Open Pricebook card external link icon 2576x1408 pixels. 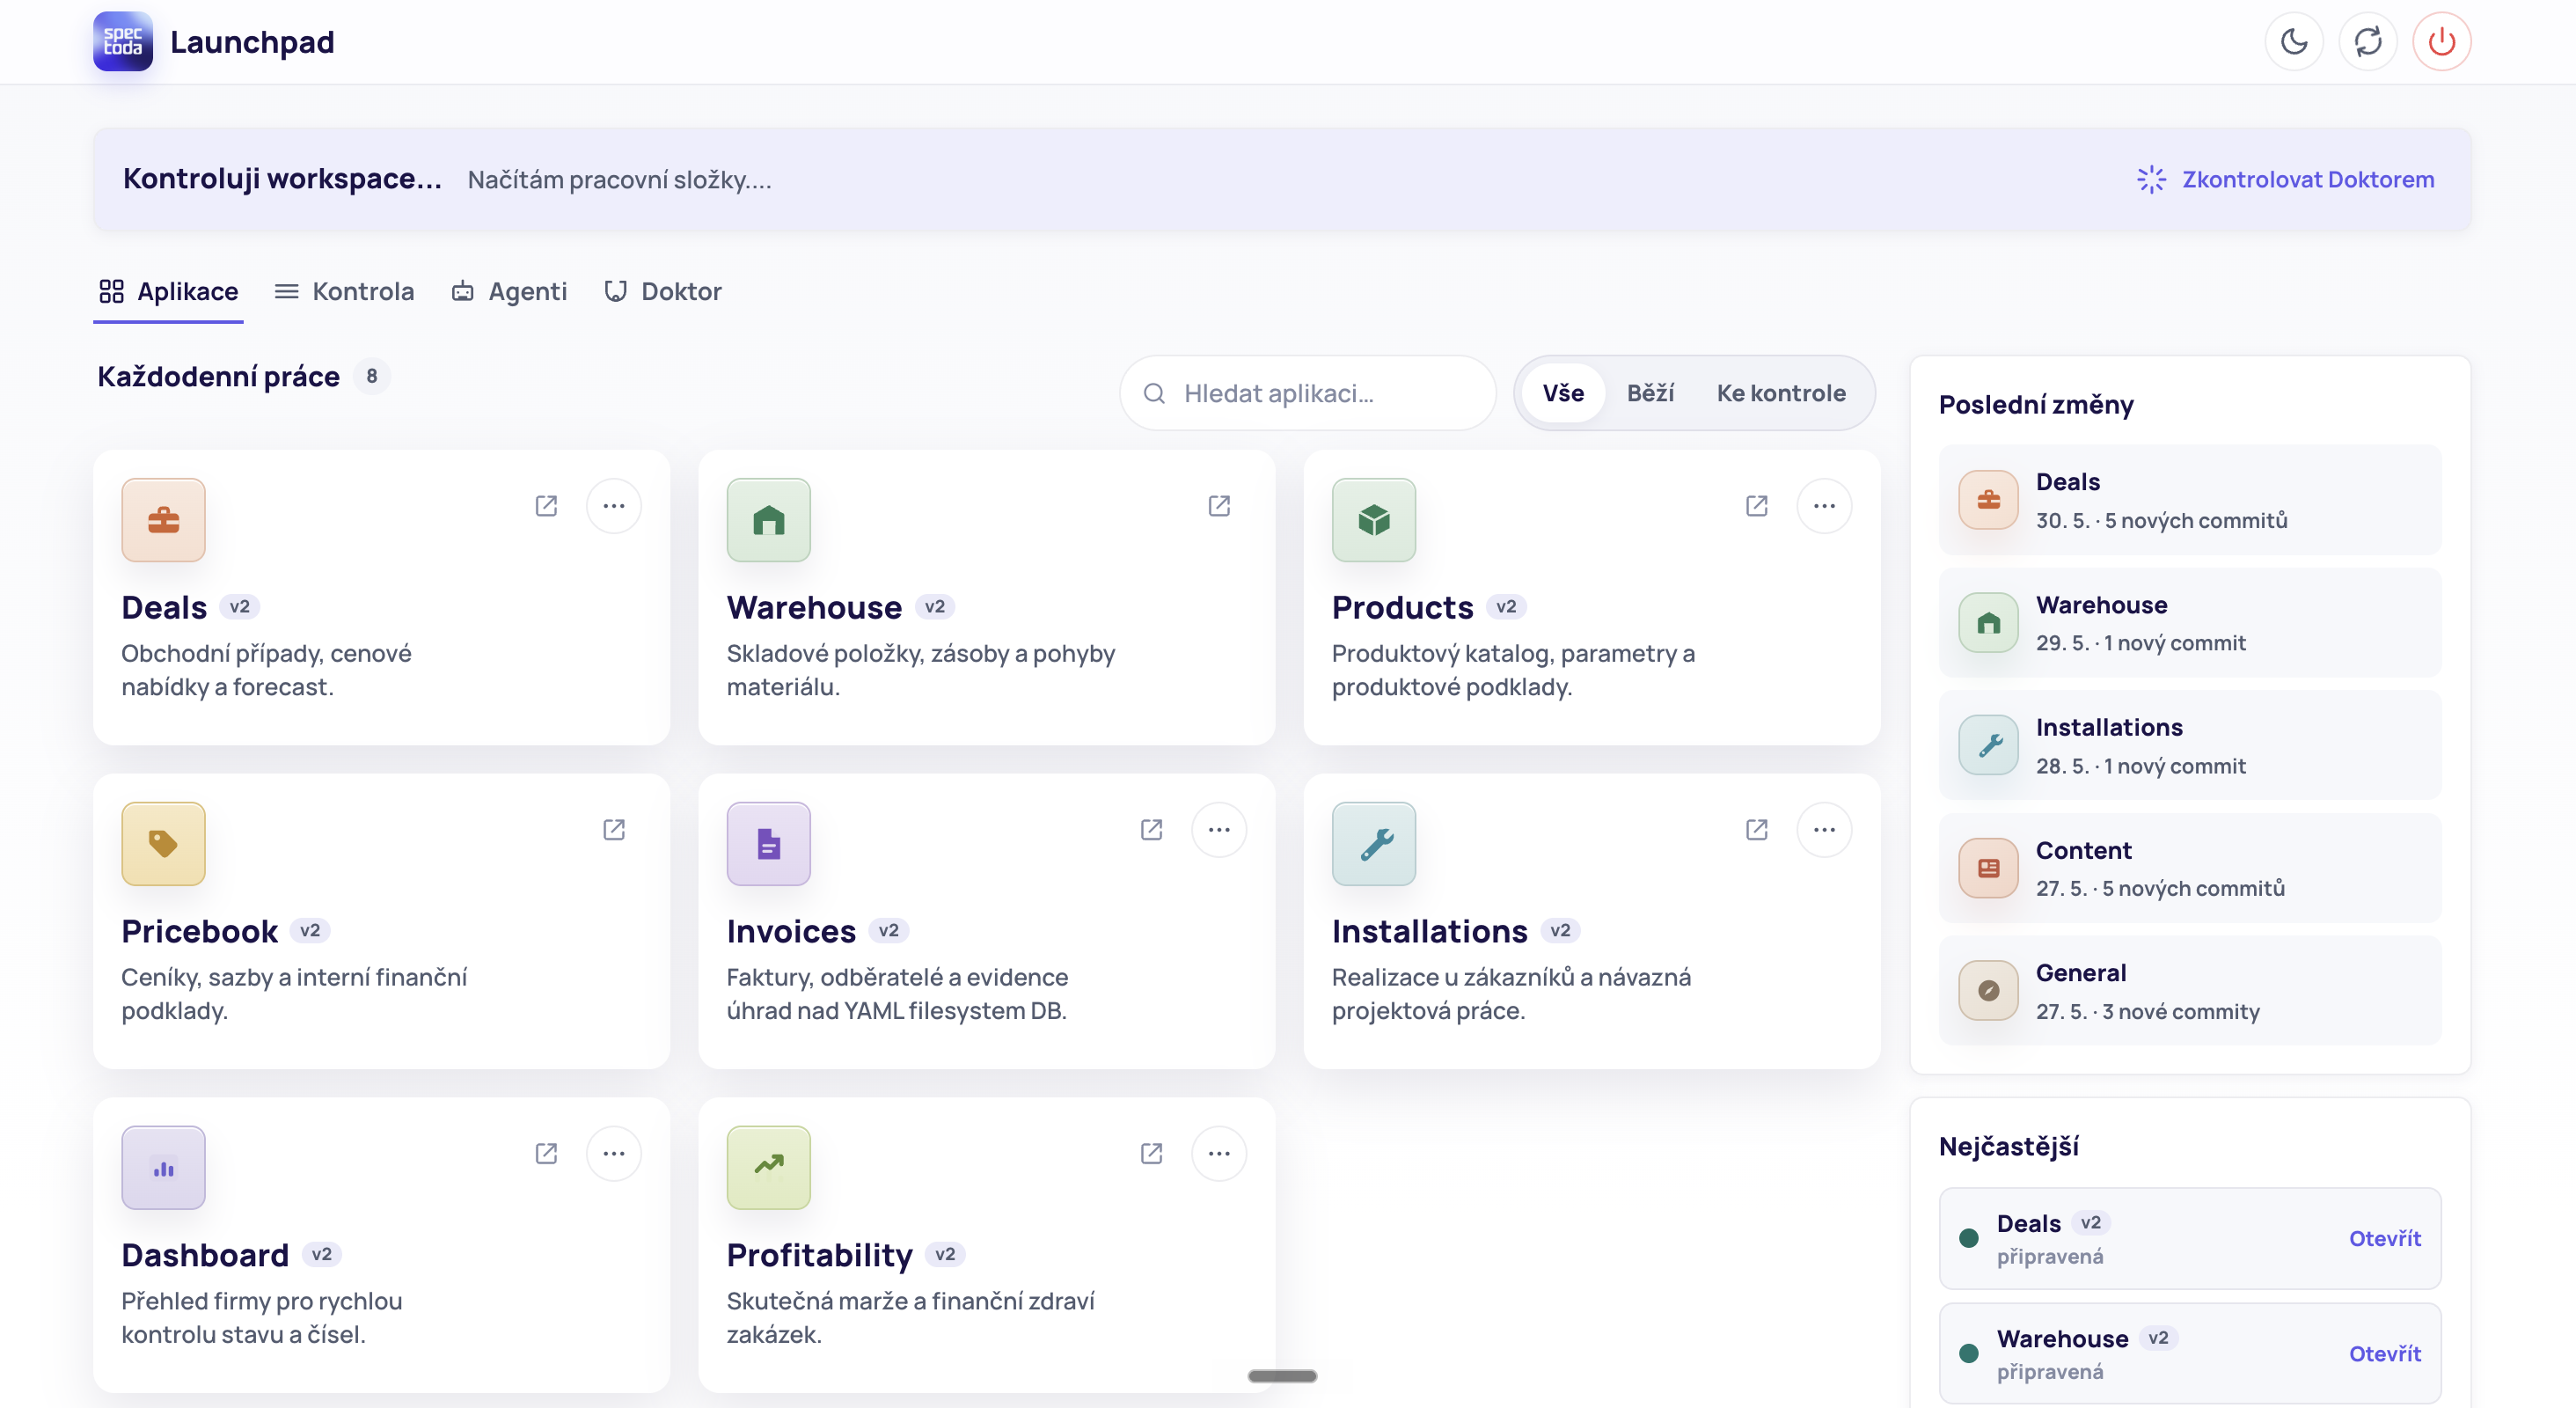coord(614,830)
